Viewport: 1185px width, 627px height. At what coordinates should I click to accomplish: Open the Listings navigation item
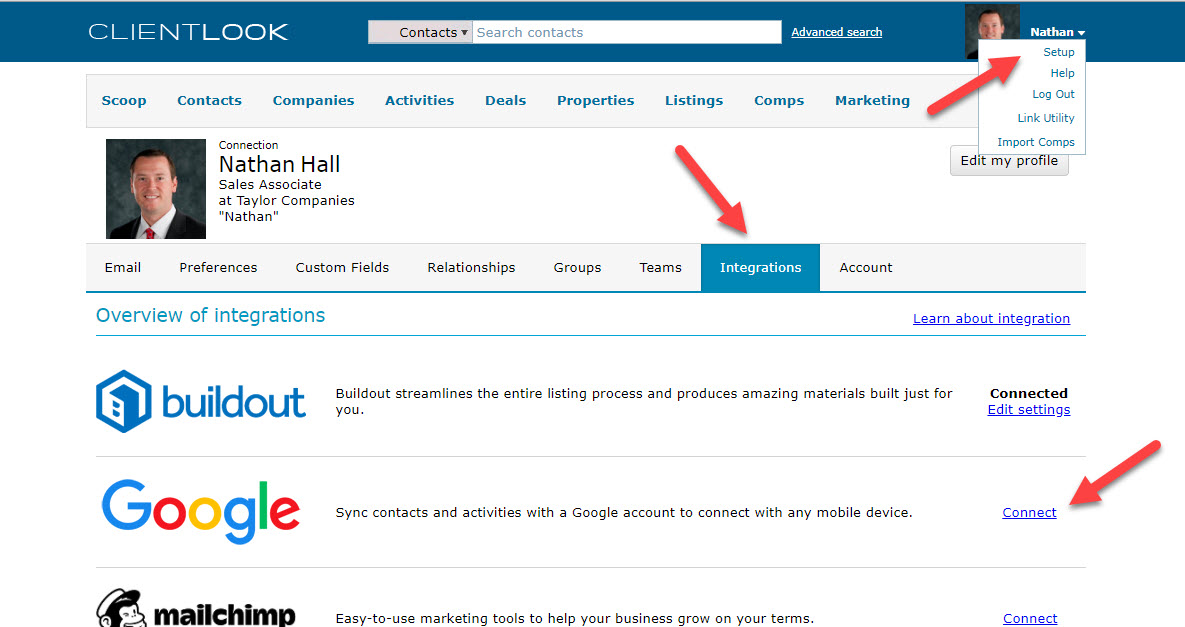(x=694, y=100)
